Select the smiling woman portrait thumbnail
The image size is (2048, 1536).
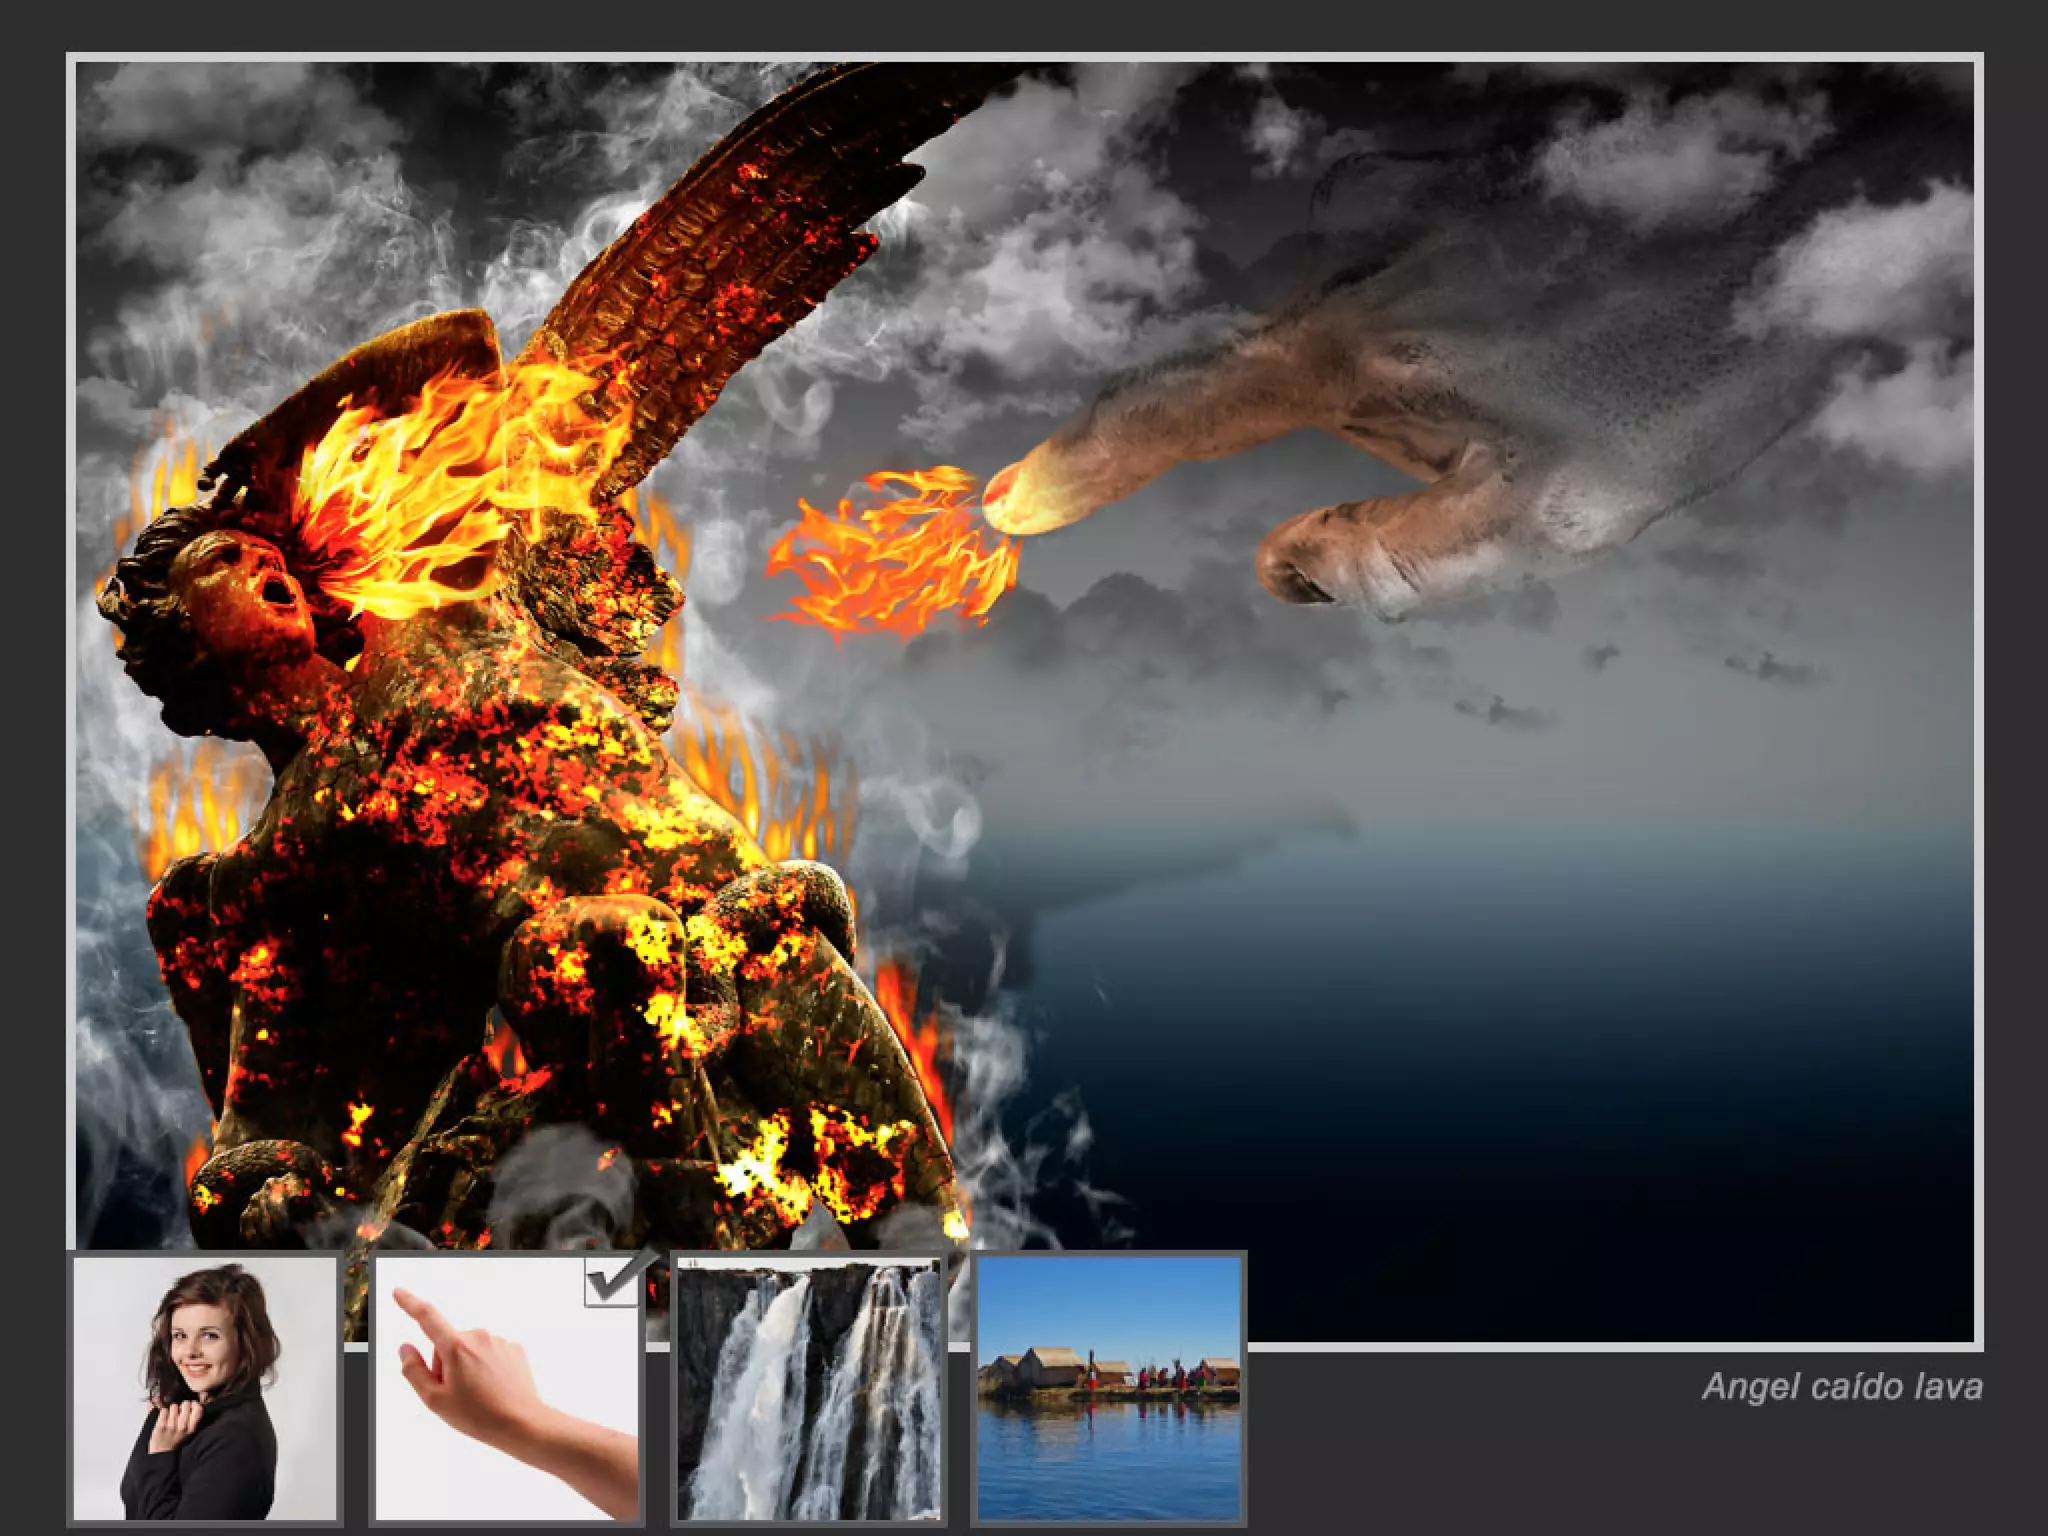pyautogui.click(x=205, y=1388)
